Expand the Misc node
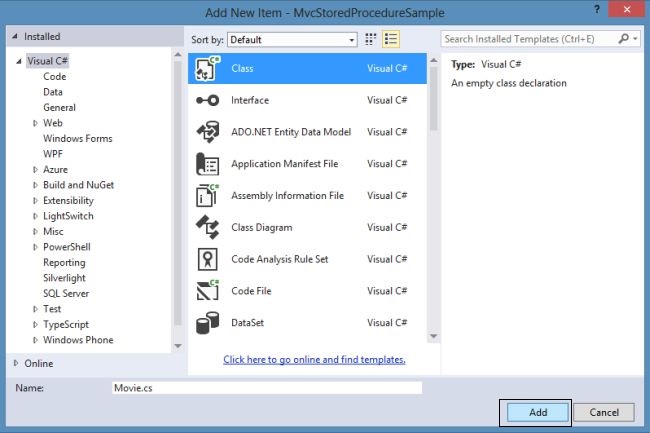The image size is (650, 433). (35, 232)
